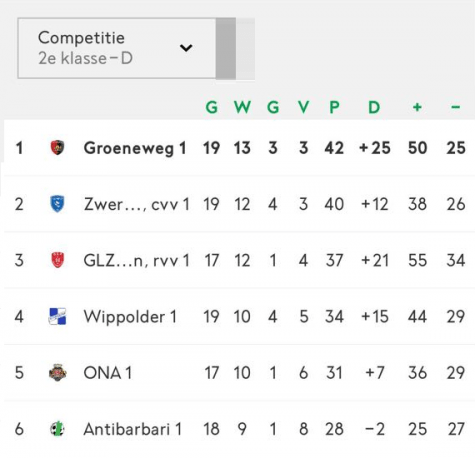Expand the competition selector chevron arrow
The height and width of the screenshot is (458, 475).
coord(186,48)
